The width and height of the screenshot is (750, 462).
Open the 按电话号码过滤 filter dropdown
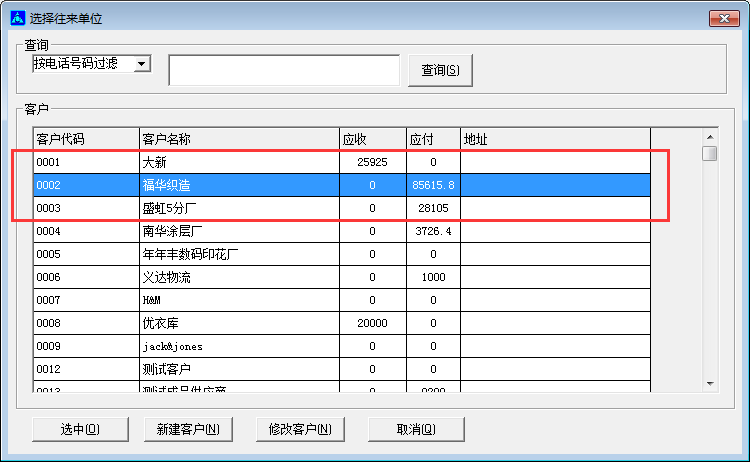(142, 64)
